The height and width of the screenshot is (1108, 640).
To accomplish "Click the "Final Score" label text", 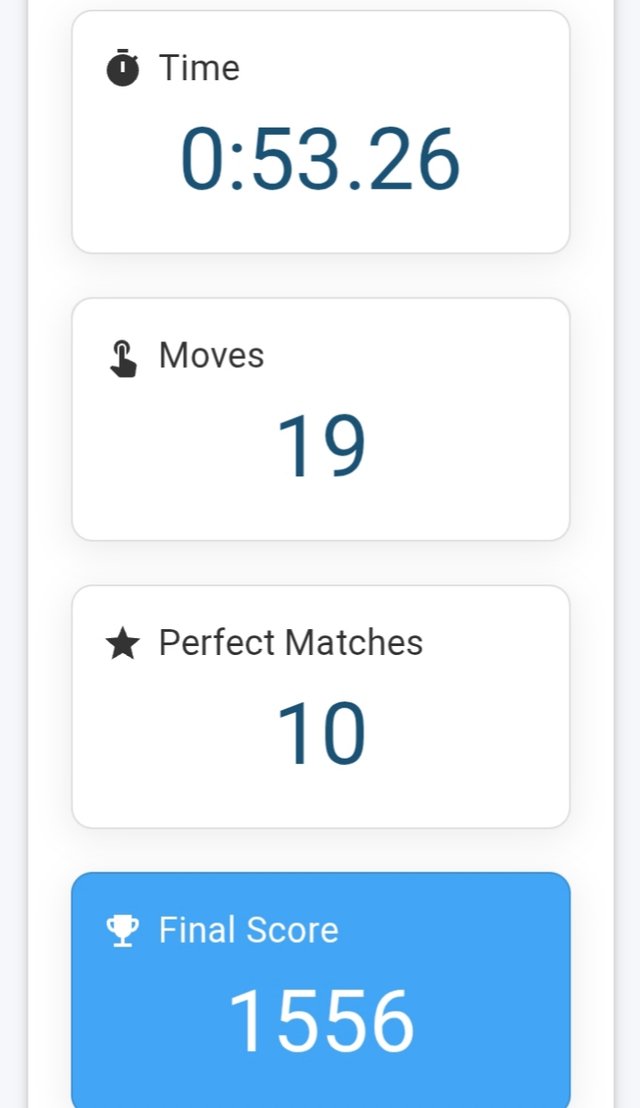I will point(248,930).
